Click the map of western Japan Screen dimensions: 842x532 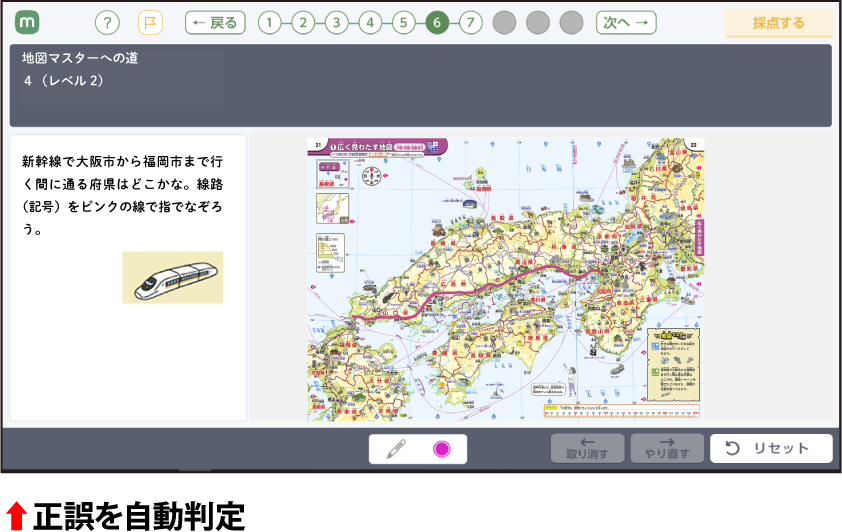[x=505, y=279]
